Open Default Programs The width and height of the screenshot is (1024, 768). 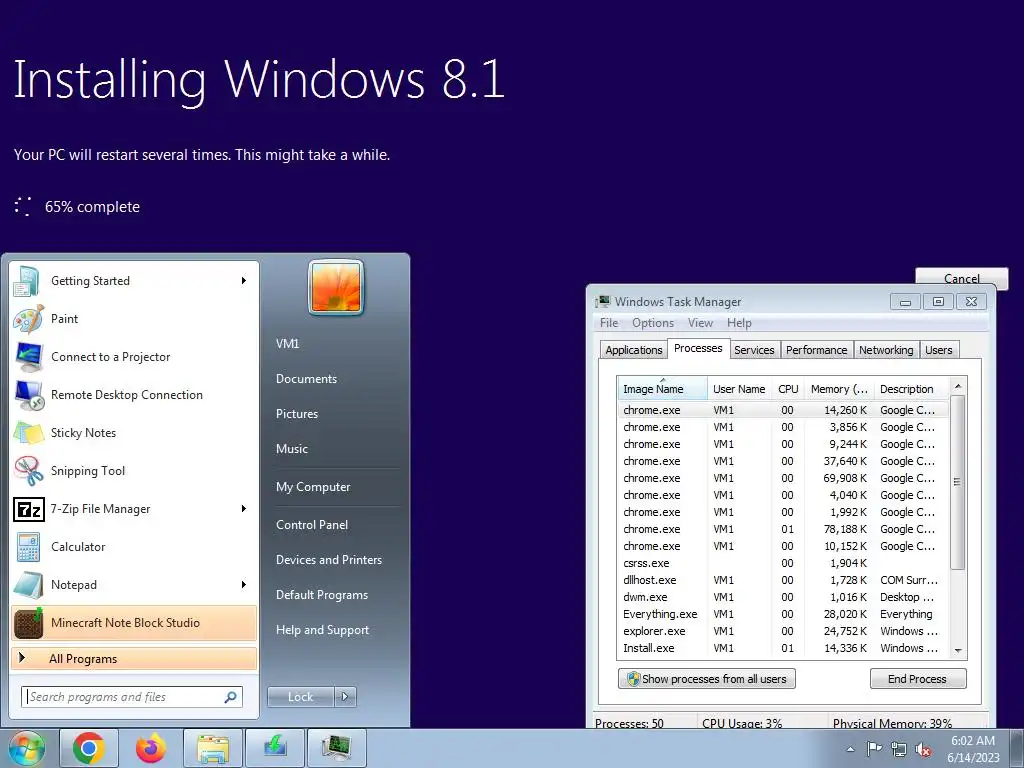321,595
